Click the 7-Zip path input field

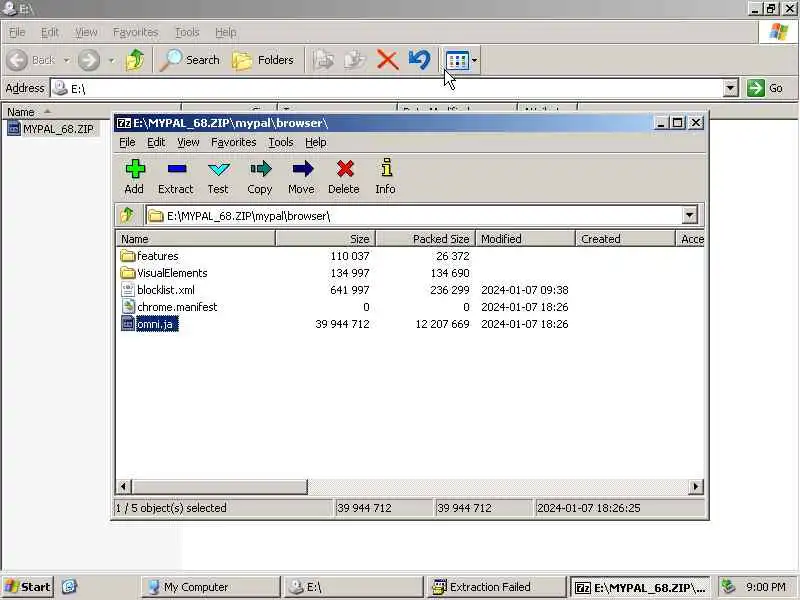click(x=413, y=215)
